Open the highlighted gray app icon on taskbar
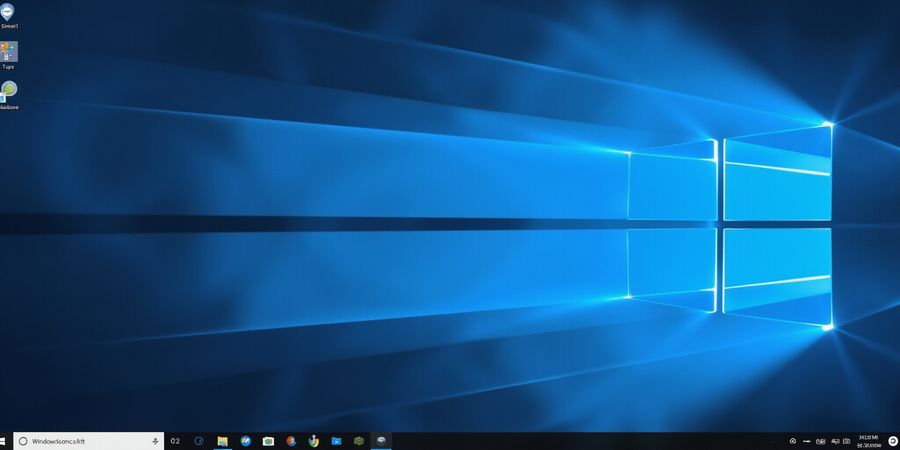900x450 pixels. [381, 441]
